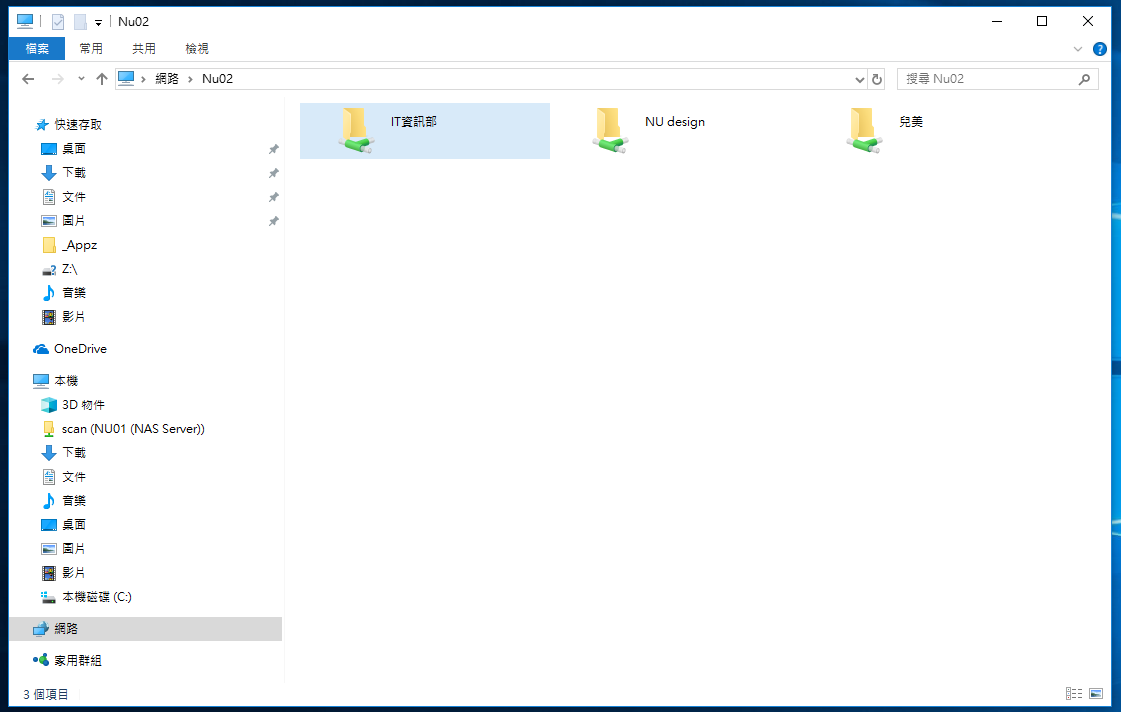
Task: Click the refresh button beside address bar
Action: [877, 79]
